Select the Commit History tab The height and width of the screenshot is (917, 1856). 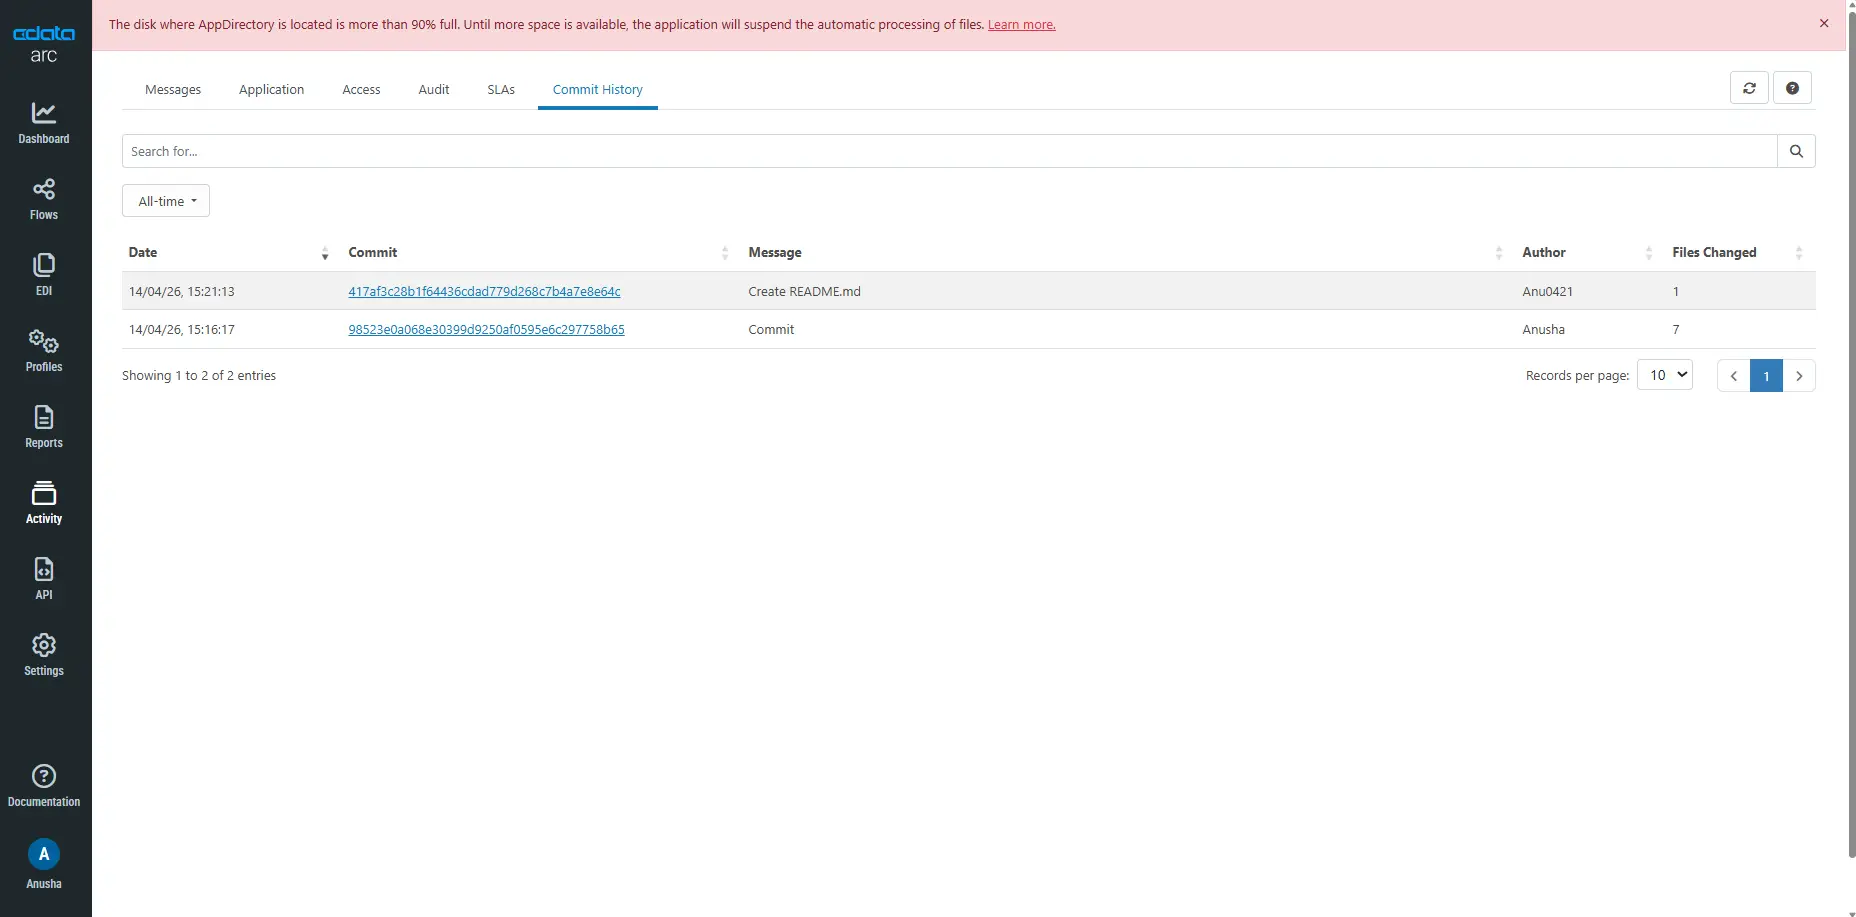pyautogui.click(x=598, y=89)
